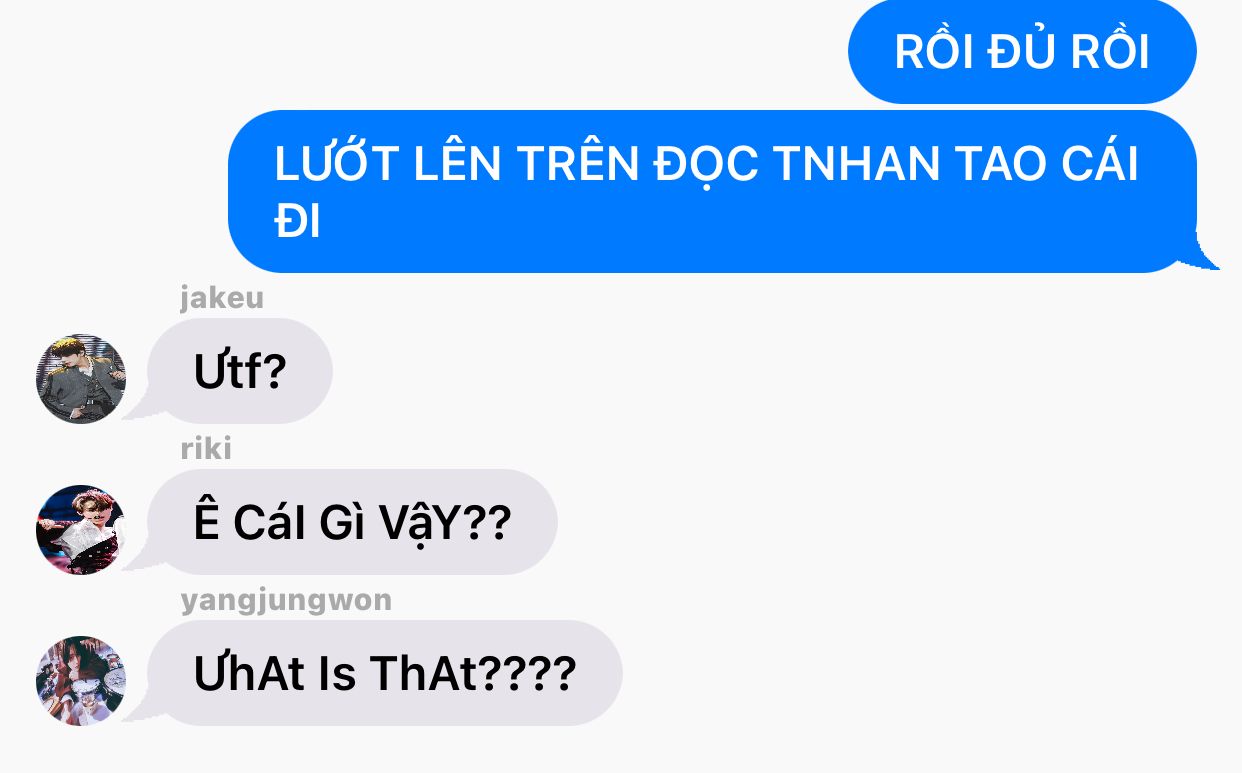Click the word 'ĐI' on the second line
This screenshot has height=773, width=1242.
pyautogui.click(x=297, y=223)
